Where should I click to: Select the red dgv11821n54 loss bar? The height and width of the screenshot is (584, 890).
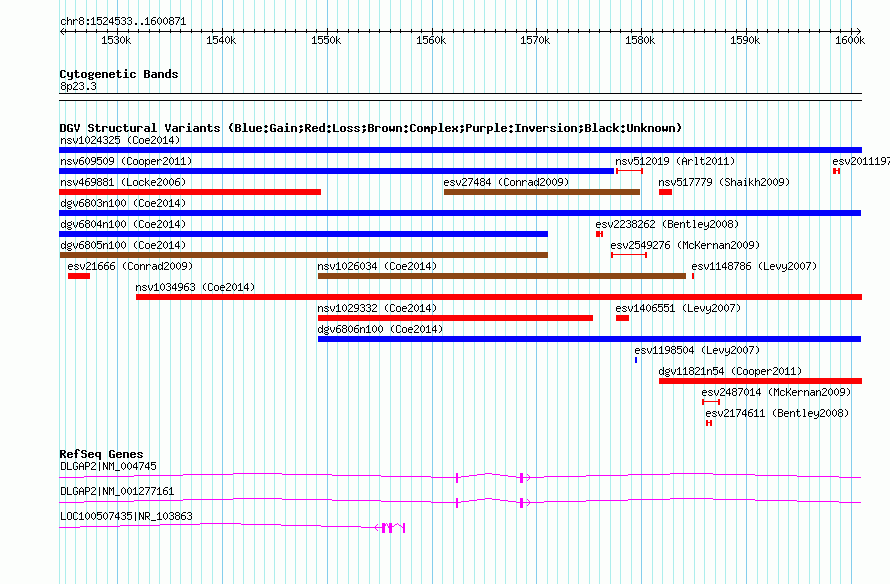761,381
